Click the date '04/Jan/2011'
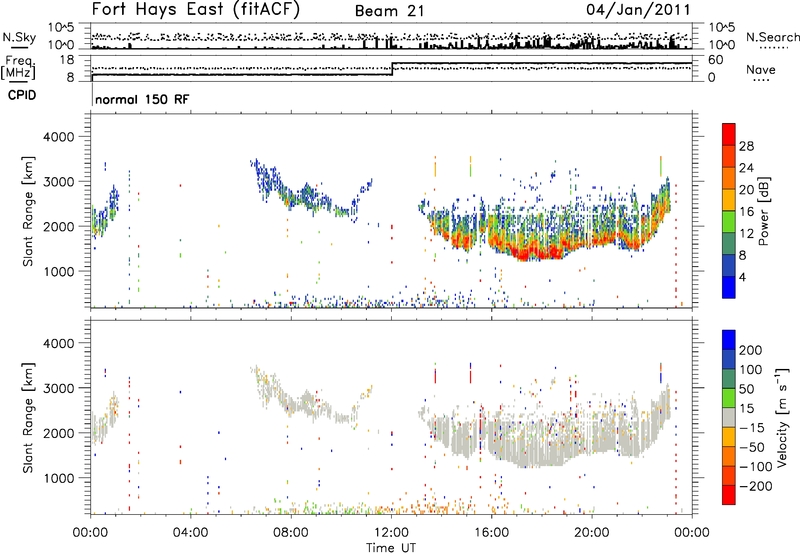Image resolution: width=800 pixels, height=554 pixels. 638,10
